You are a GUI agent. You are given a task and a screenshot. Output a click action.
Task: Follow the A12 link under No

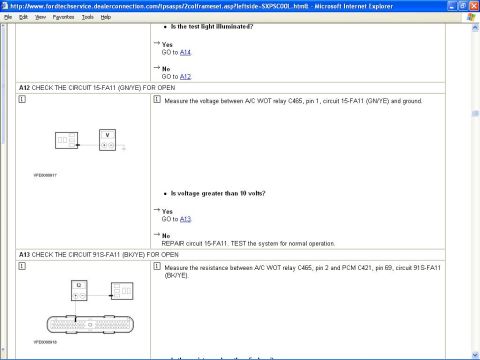(185, 77)
